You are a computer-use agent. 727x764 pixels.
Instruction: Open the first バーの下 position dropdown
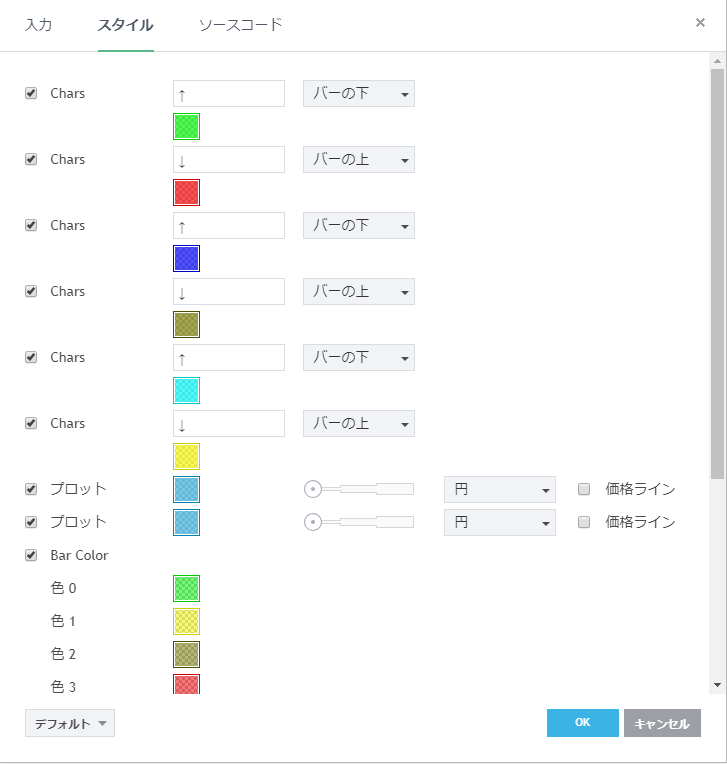(359, 94)
